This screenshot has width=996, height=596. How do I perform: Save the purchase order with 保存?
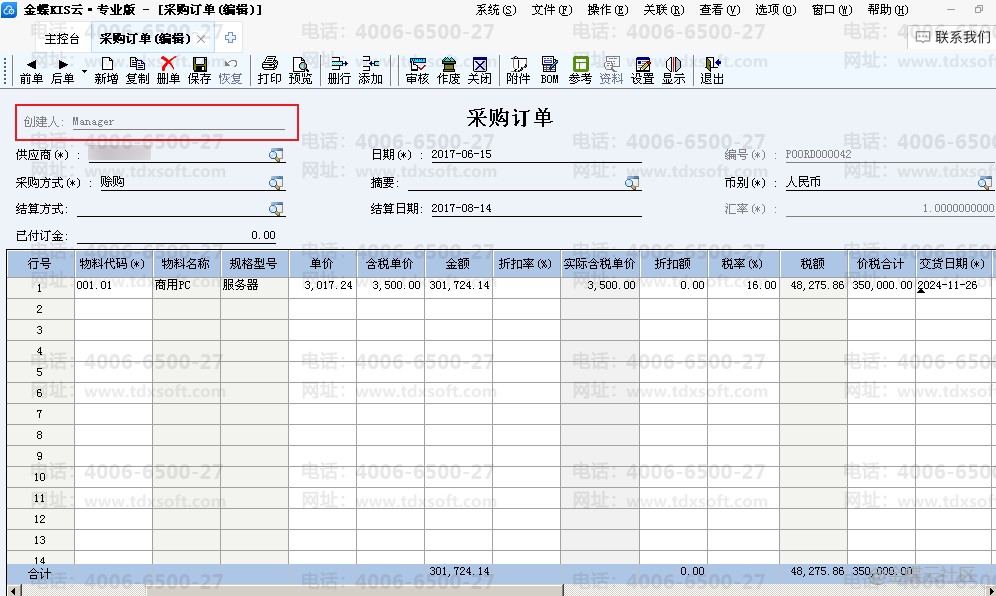tap(199, 71)
